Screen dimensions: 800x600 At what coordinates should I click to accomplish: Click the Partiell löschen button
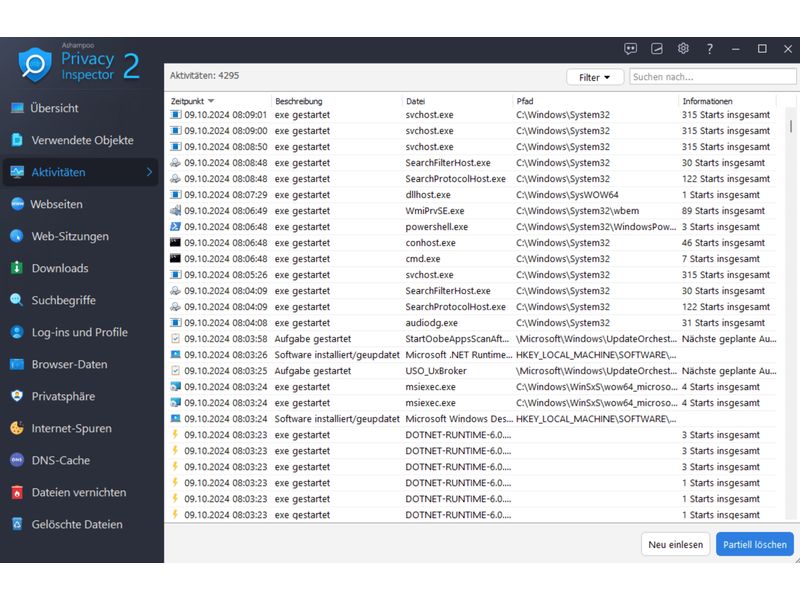[x=755, y=544]
